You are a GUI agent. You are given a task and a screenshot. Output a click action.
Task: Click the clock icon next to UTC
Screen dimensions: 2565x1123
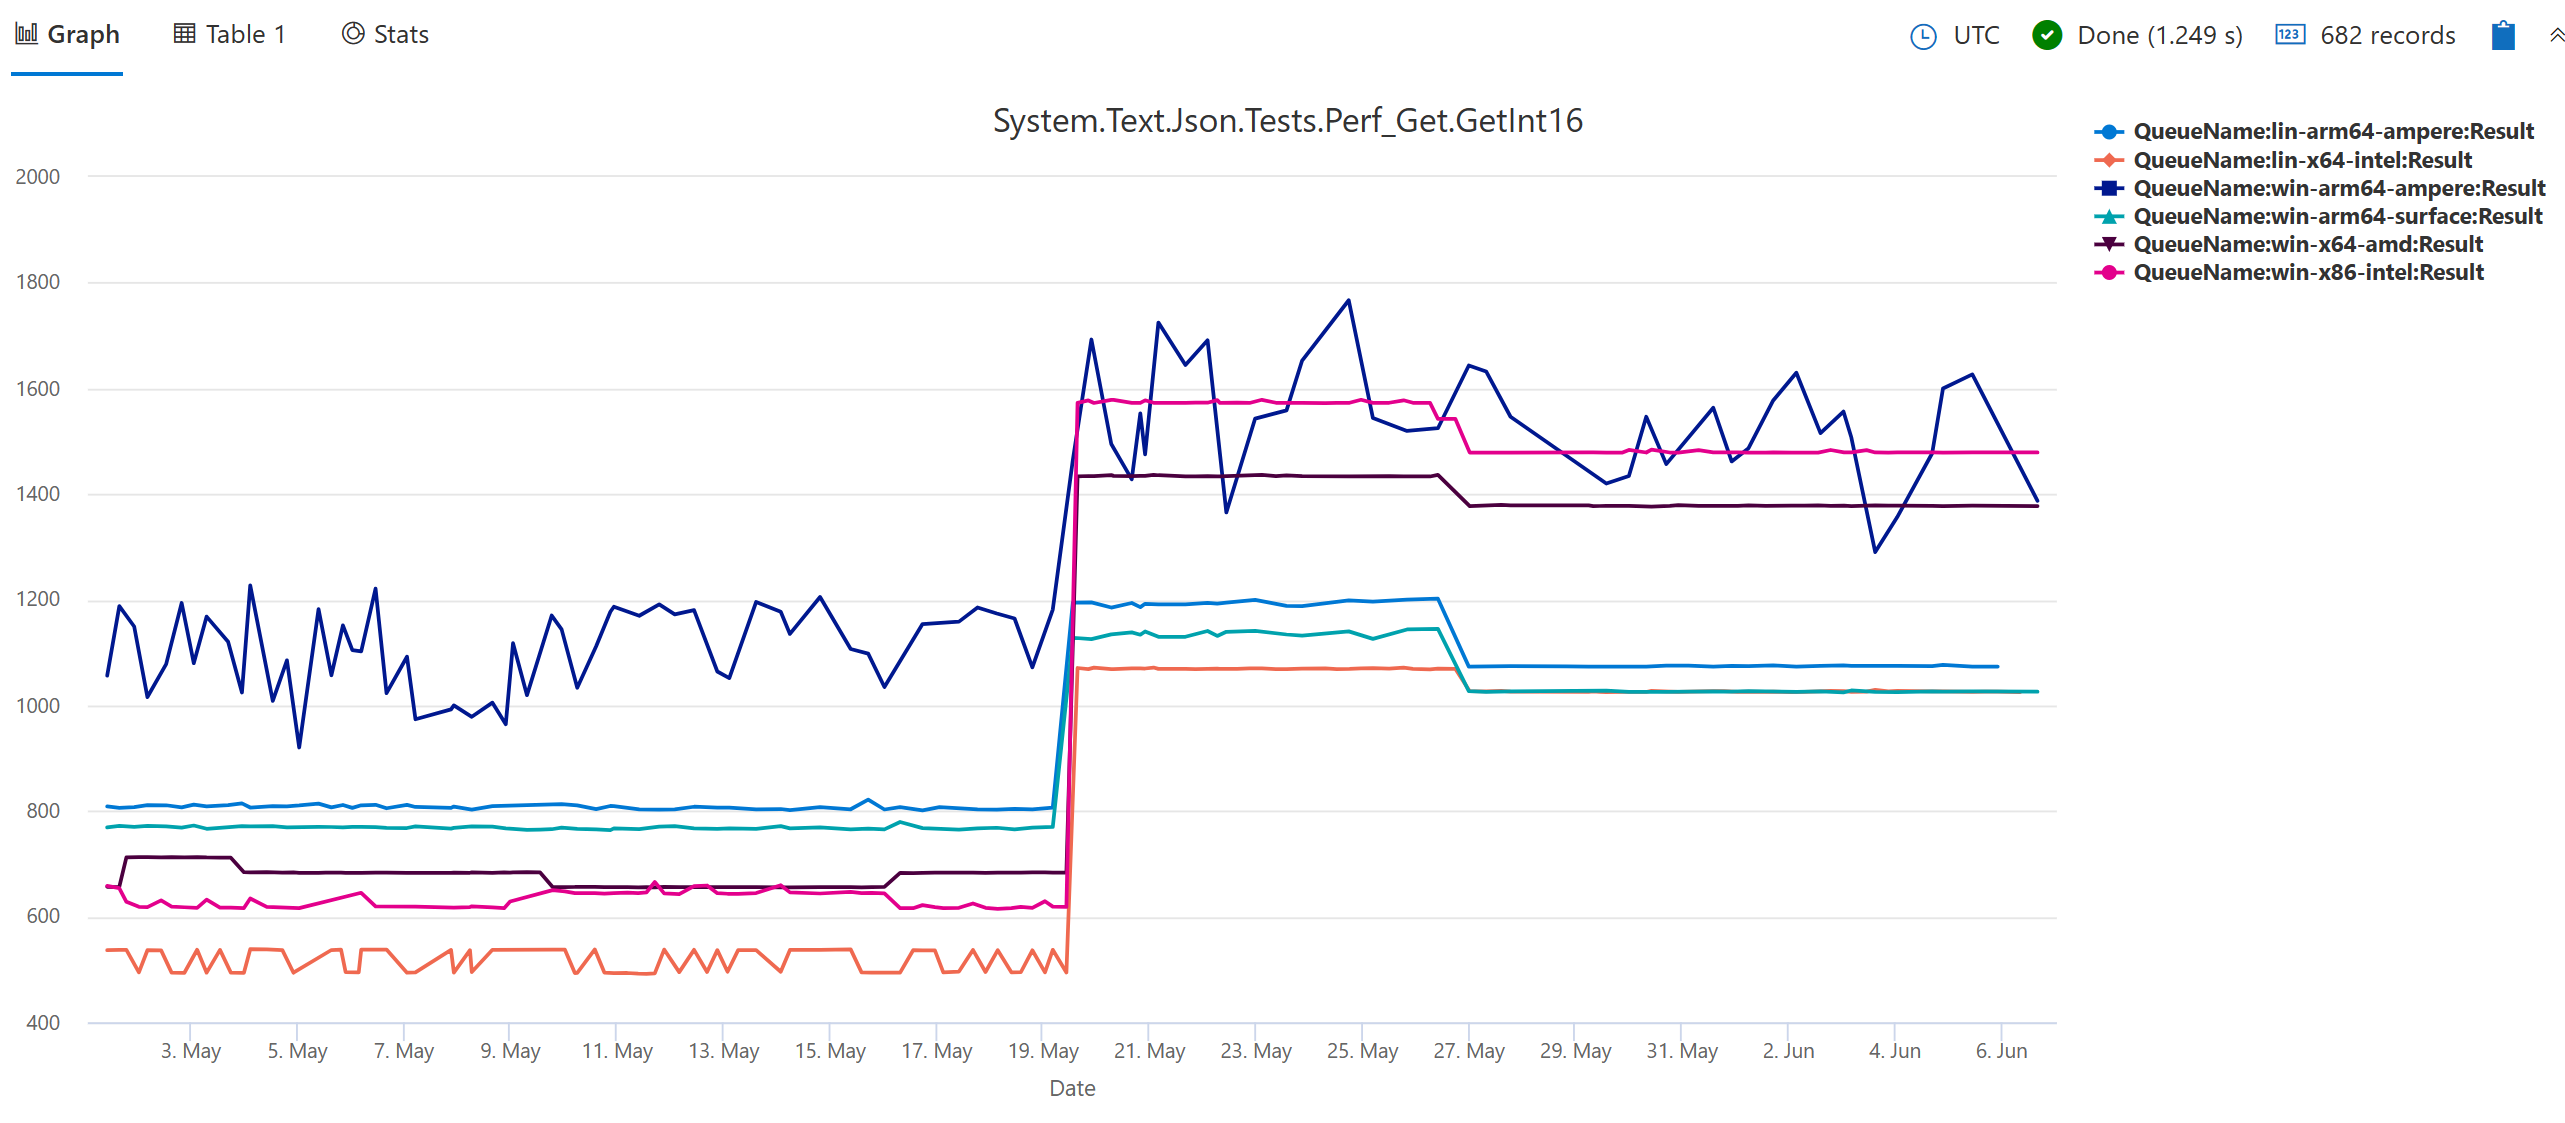point(1923,35)
